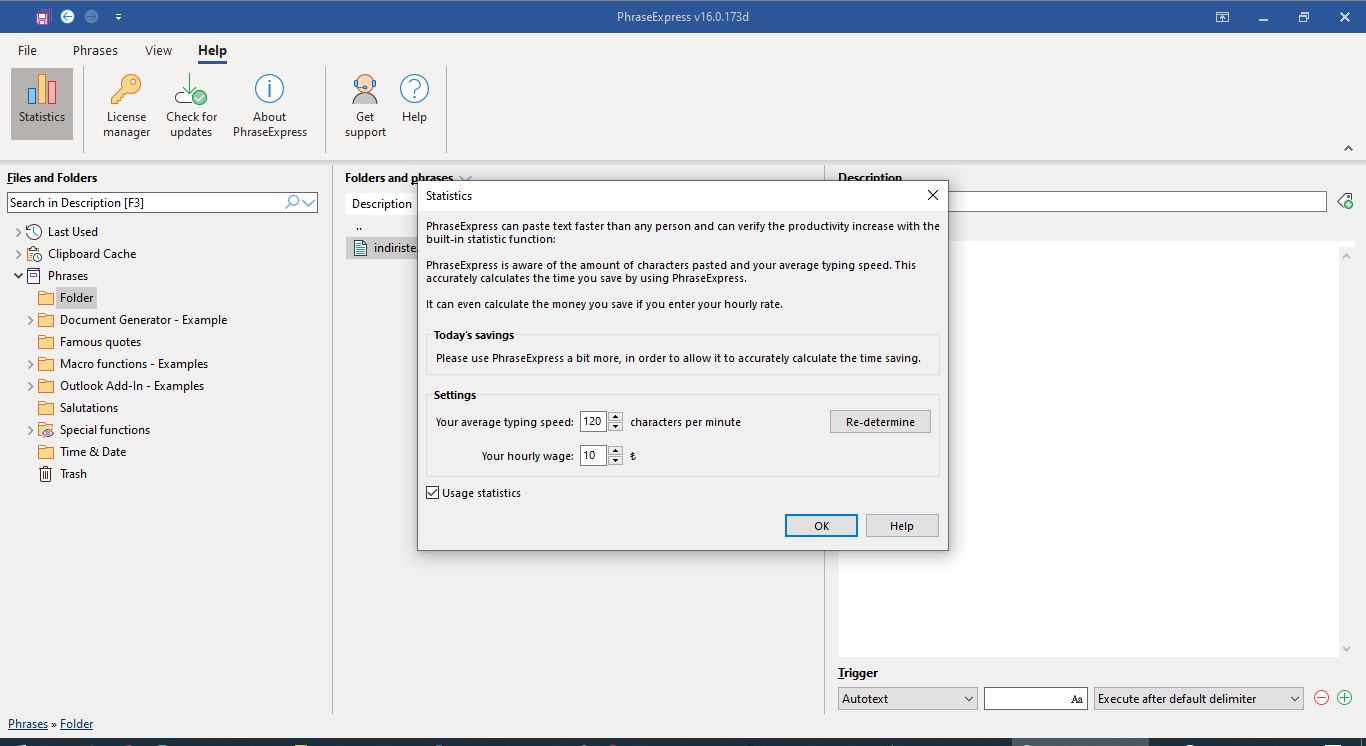This screenshot has width=1366, height=746.
Task: Click Get support icon
Action: tap(365, 104)
